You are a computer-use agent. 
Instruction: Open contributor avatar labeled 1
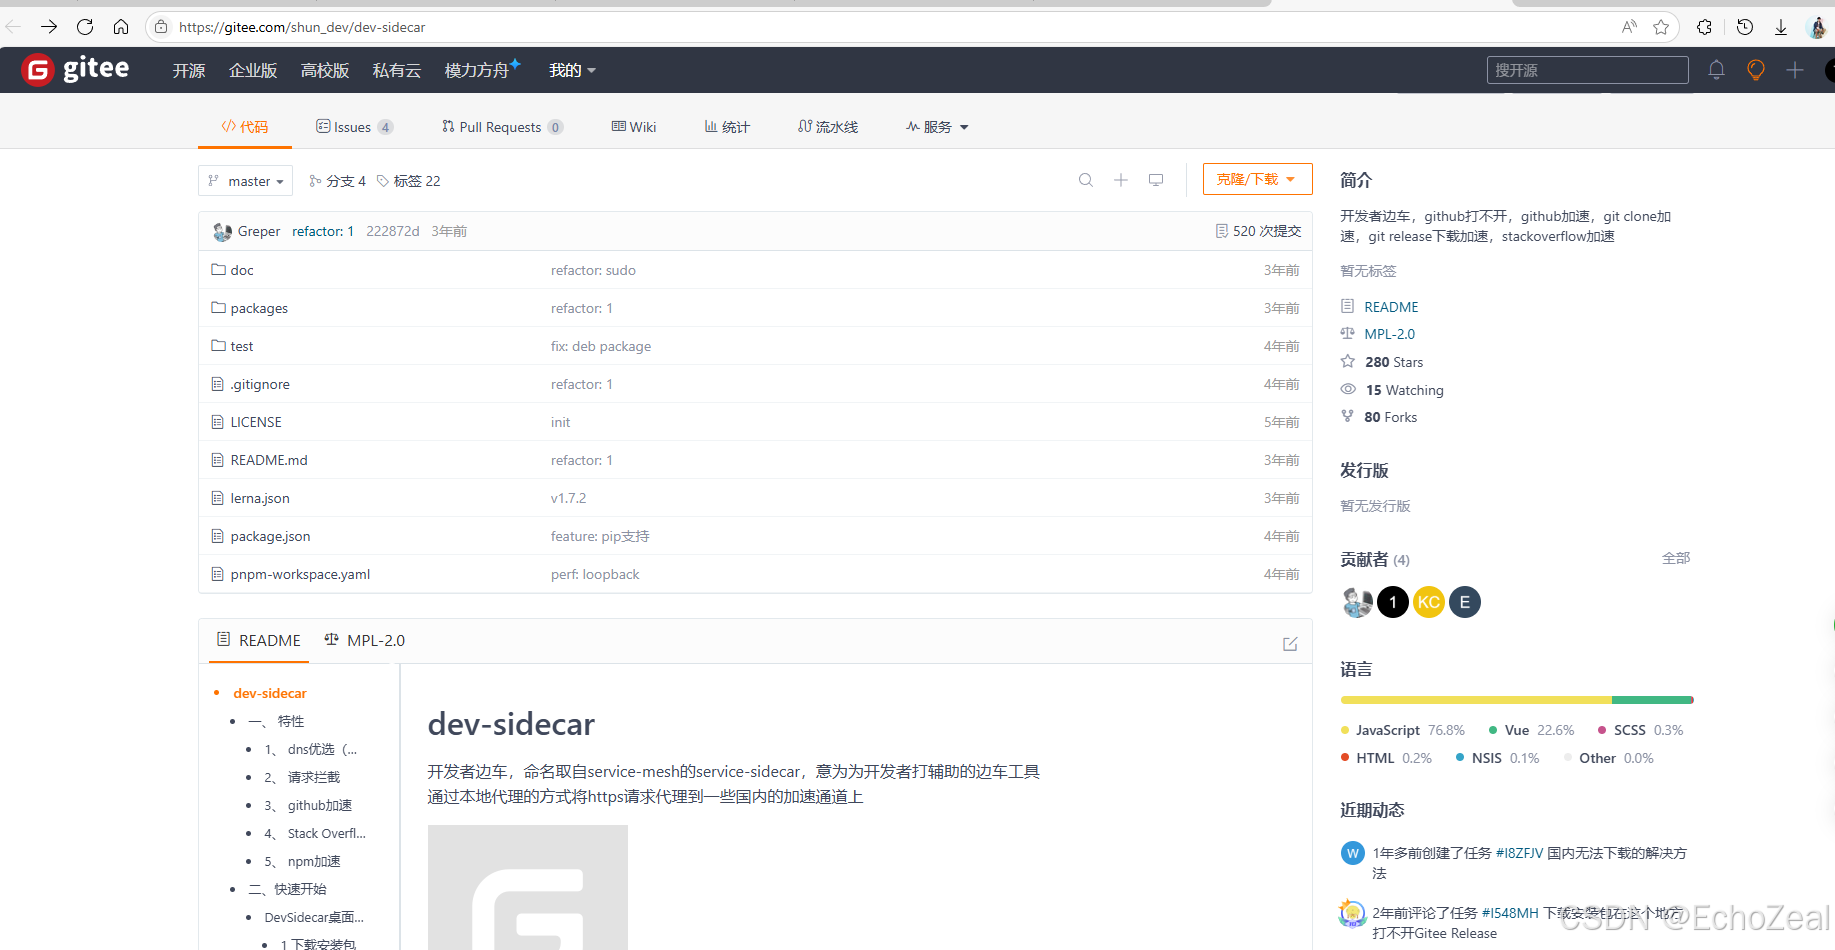[x=1393, y=602]
